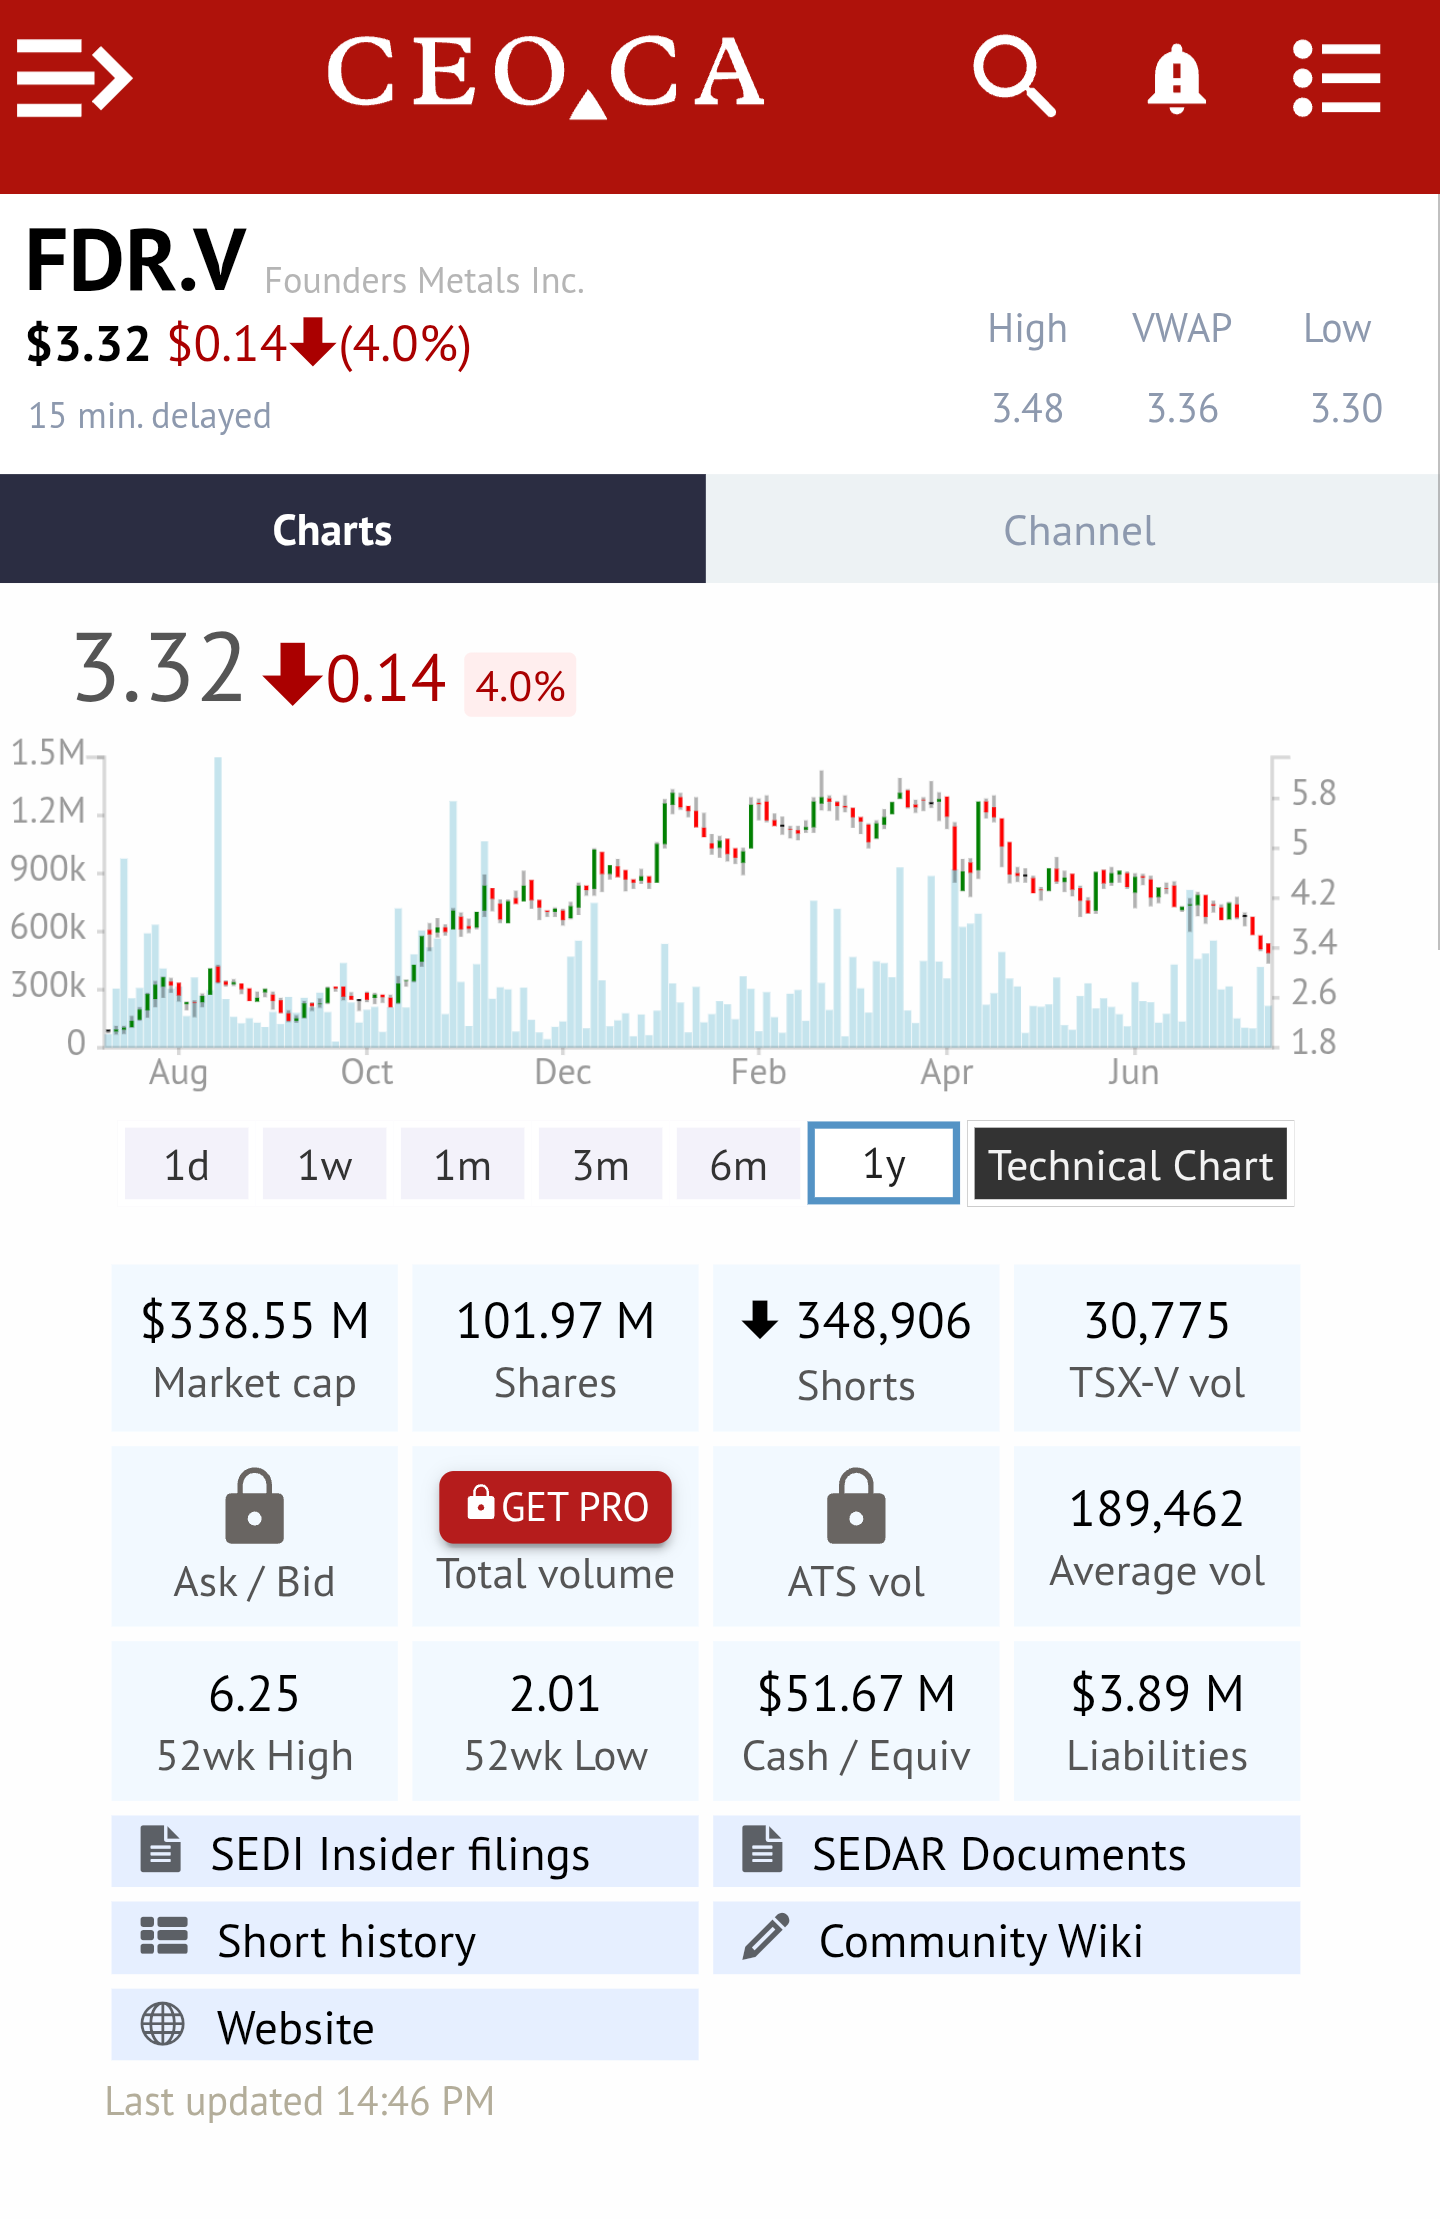Image resolution: width=1440 pixels, height=2219 pixels.
Task: Select the 1d chart range
Action: [186, 1164]
